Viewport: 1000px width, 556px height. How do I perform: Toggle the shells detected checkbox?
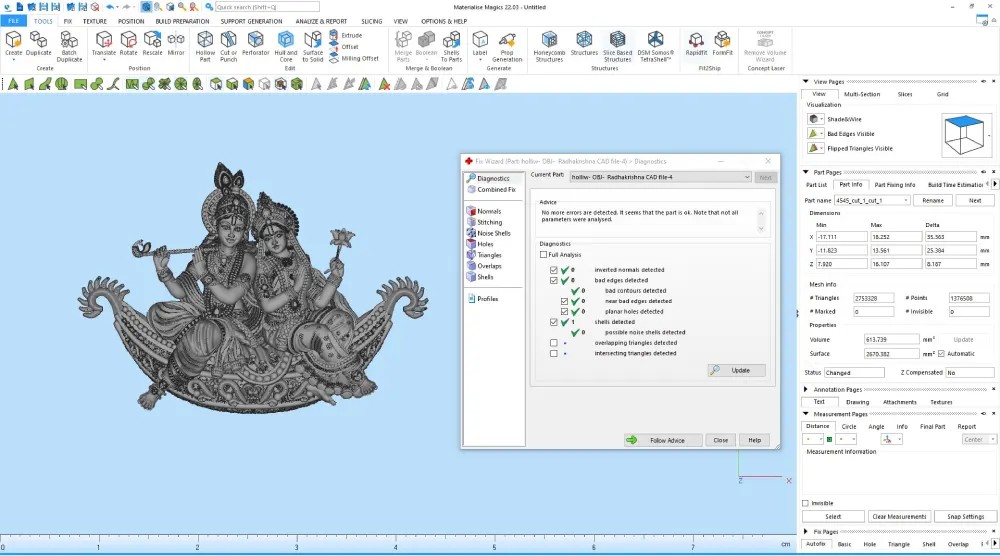tap(554, 322)
